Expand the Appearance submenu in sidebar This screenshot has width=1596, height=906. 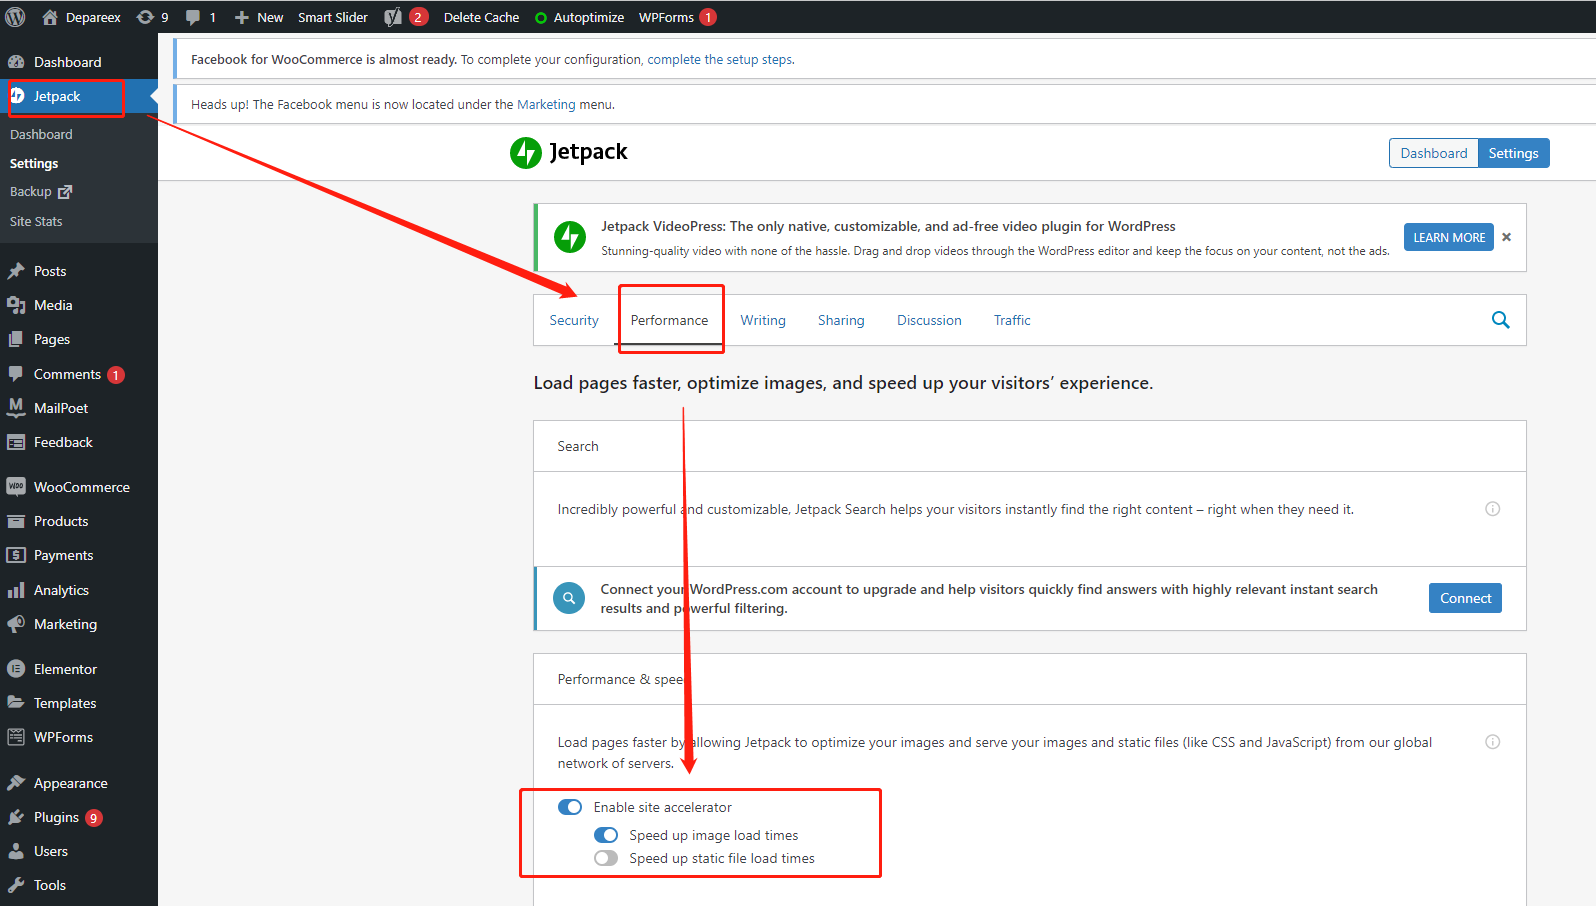tap(70, 783)
